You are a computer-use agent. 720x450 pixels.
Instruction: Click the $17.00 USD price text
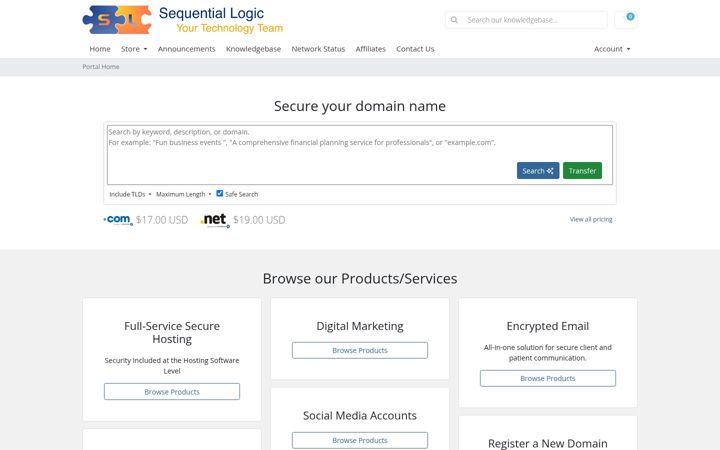tap(162, 220)
